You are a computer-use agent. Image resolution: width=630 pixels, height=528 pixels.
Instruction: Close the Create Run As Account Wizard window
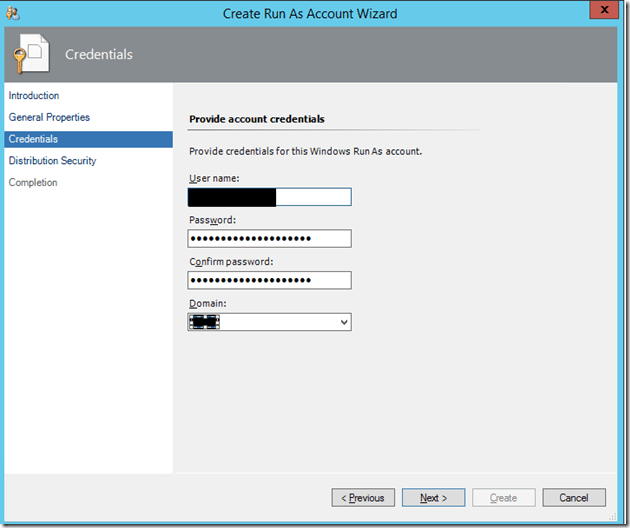(602, 12)
